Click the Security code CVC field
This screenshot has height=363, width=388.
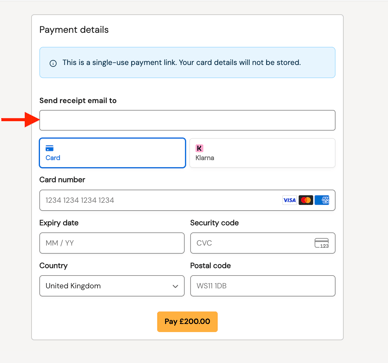pos(263,243)
